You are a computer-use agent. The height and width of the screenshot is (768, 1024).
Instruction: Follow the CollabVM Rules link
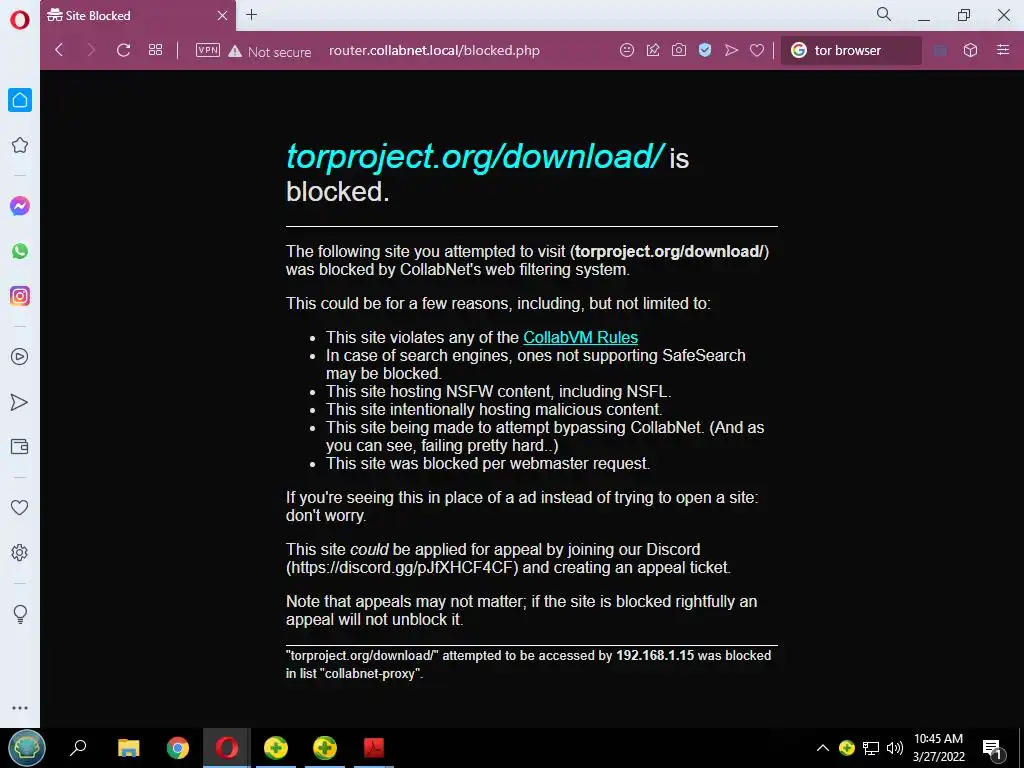tap(581, 338)
